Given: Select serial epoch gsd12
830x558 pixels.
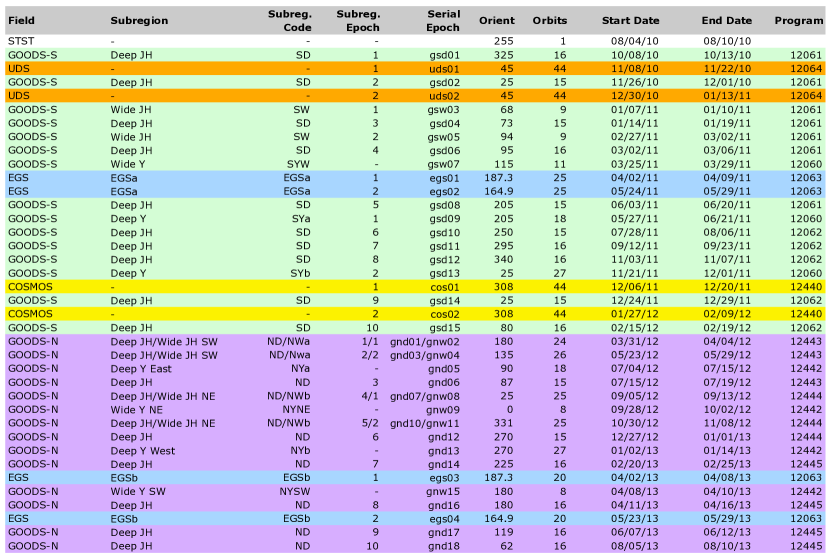Looking at the screenshot, I should 445,259.
